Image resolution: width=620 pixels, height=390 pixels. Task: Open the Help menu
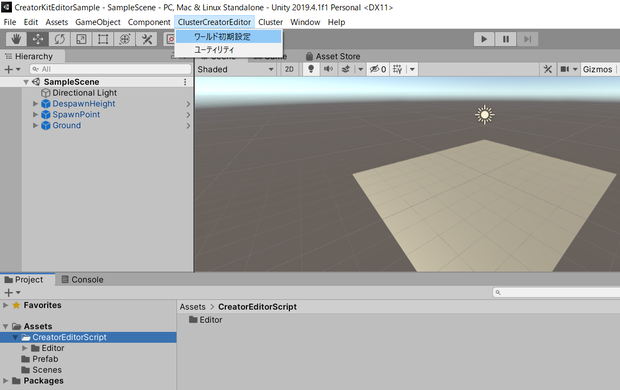click(x=336, y=22)
